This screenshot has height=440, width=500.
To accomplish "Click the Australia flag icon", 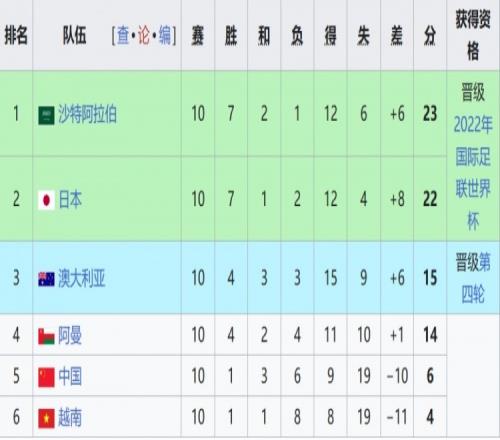I will click(46, 279).
